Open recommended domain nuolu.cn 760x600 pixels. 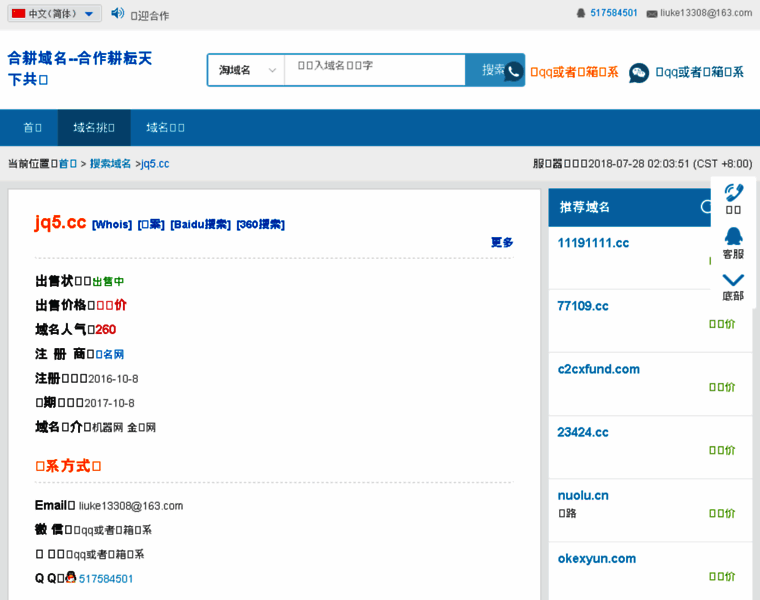point(583,495)
